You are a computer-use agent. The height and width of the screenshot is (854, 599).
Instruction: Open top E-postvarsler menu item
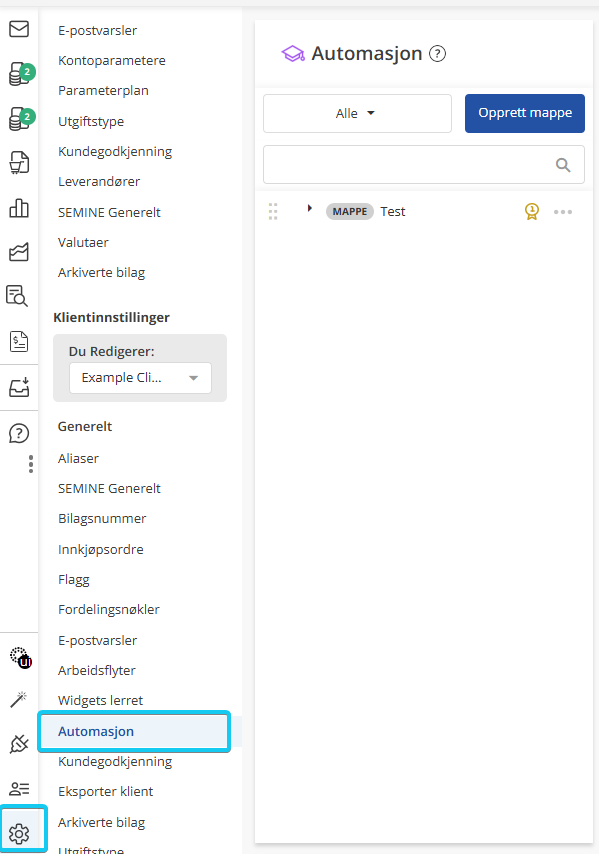click(x=97, y=30)
